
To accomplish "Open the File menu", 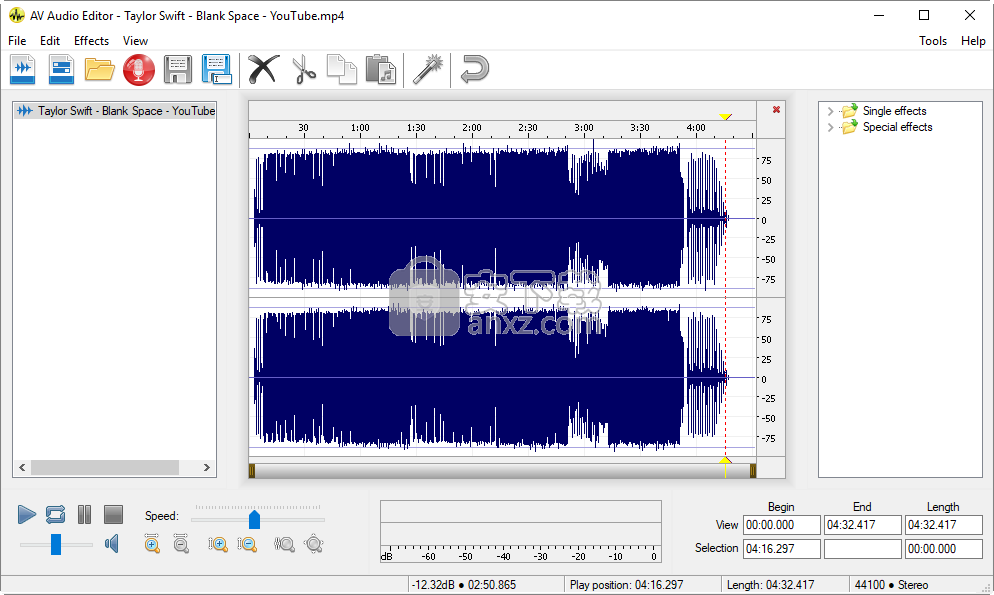I will pos(17,41).
